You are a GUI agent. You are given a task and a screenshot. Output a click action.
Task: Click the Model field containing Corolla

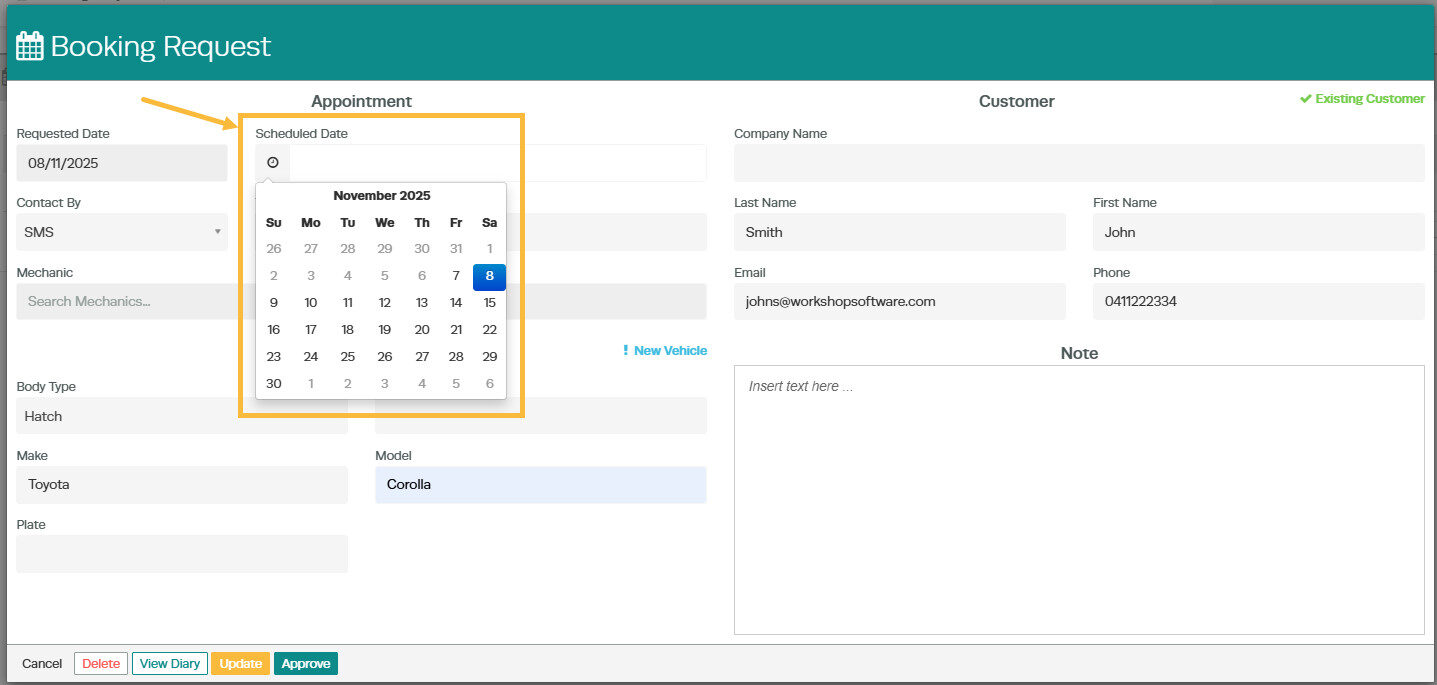click(x=541, y=485)
